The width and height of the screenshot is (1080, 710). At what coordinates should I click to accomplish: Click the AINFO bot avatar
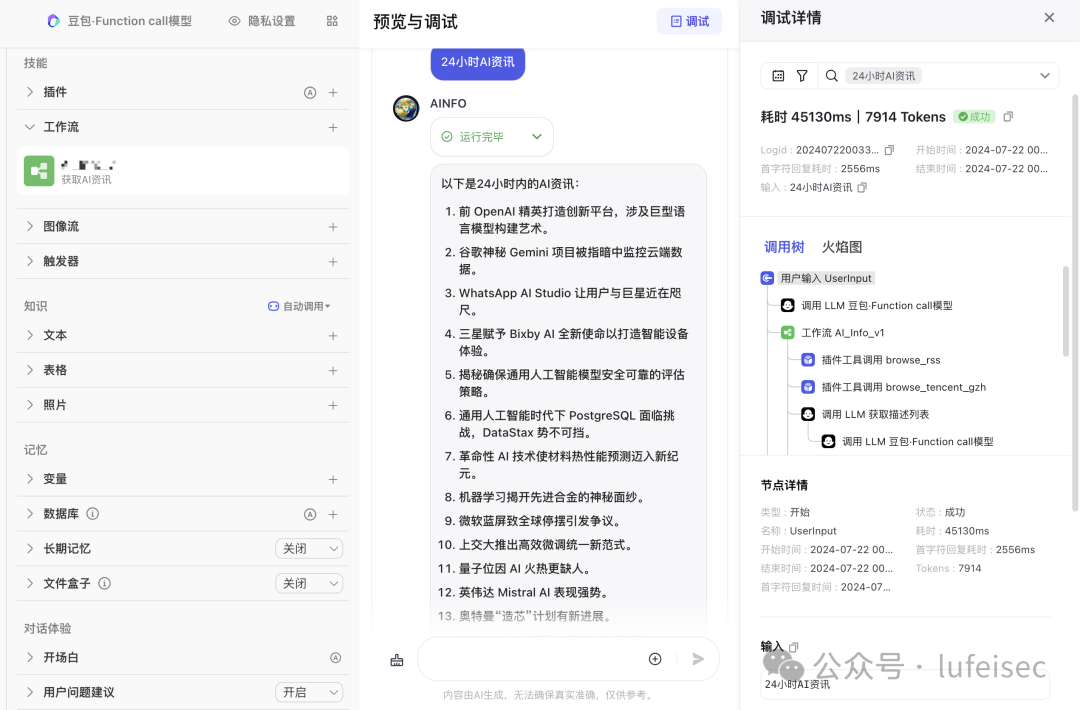point(406,108)
